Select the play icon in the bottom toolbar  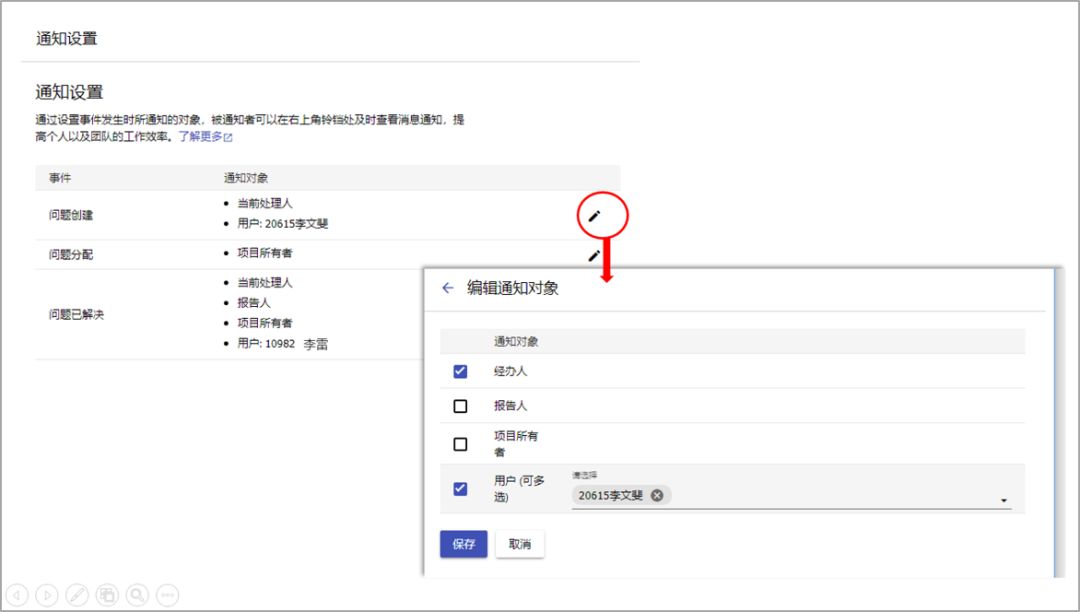pyautogui.click(x=47, y=594)
